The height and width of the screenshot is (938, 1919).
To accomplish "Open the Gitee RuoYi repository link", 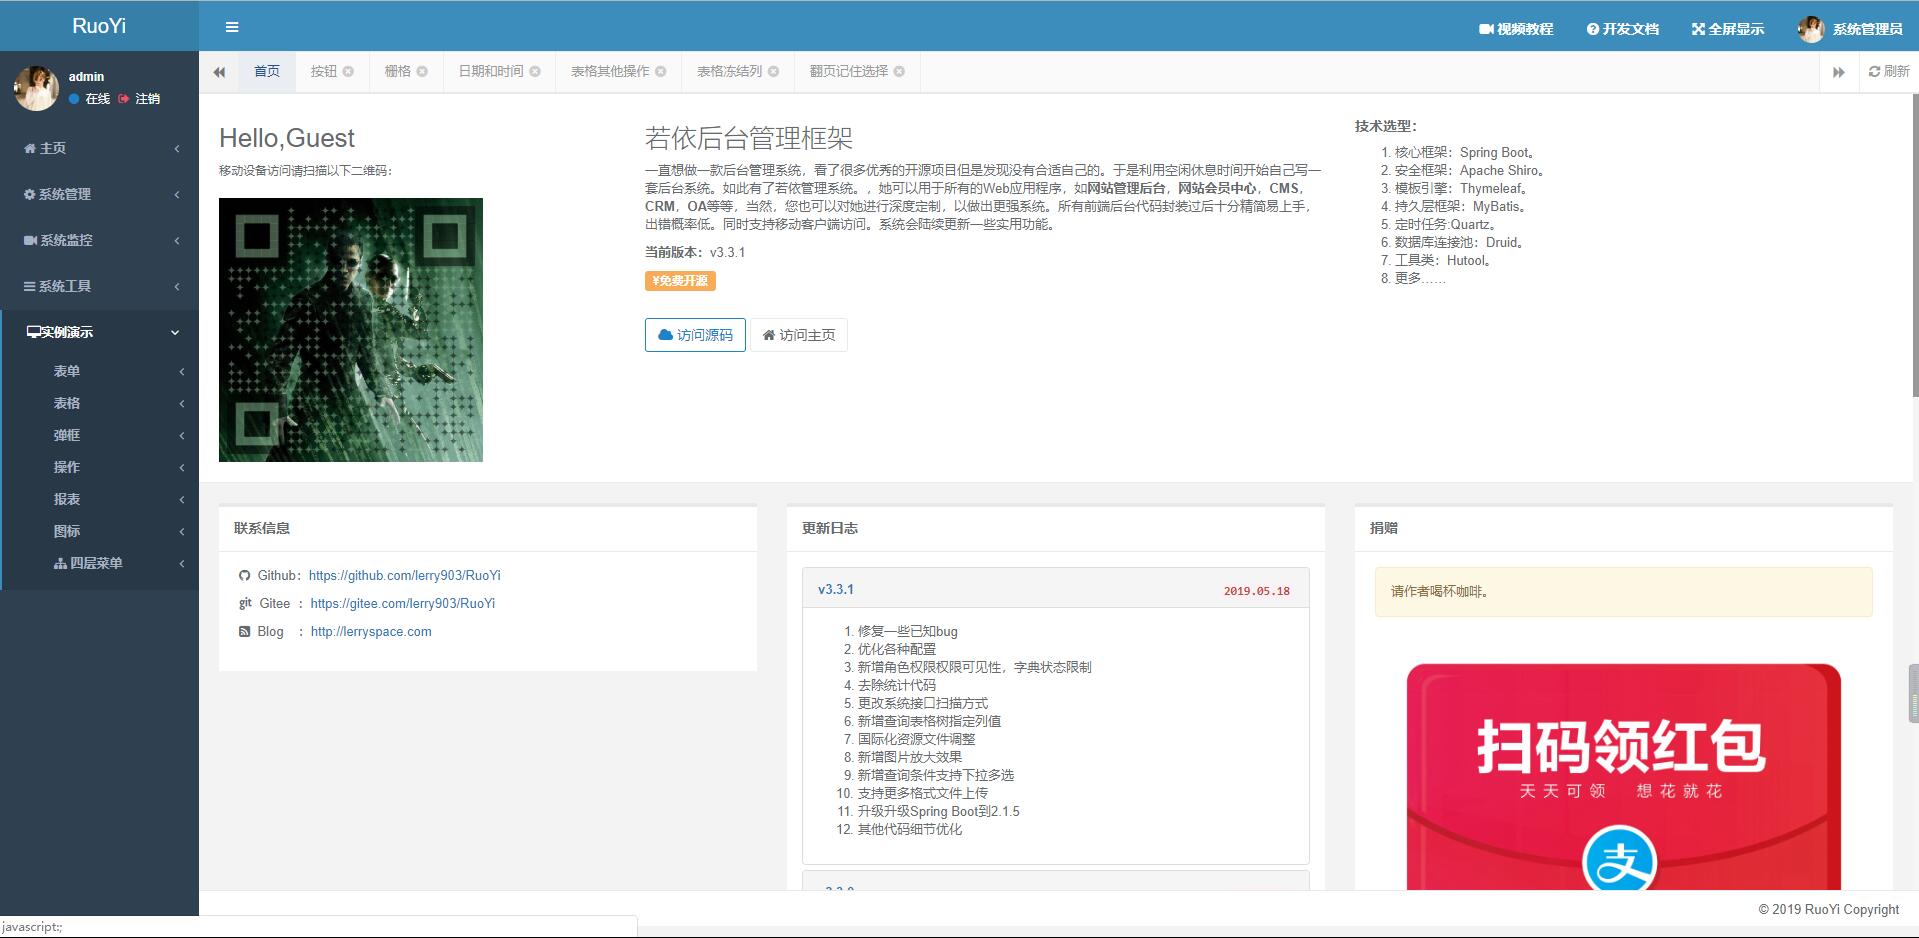I will 403,603.
